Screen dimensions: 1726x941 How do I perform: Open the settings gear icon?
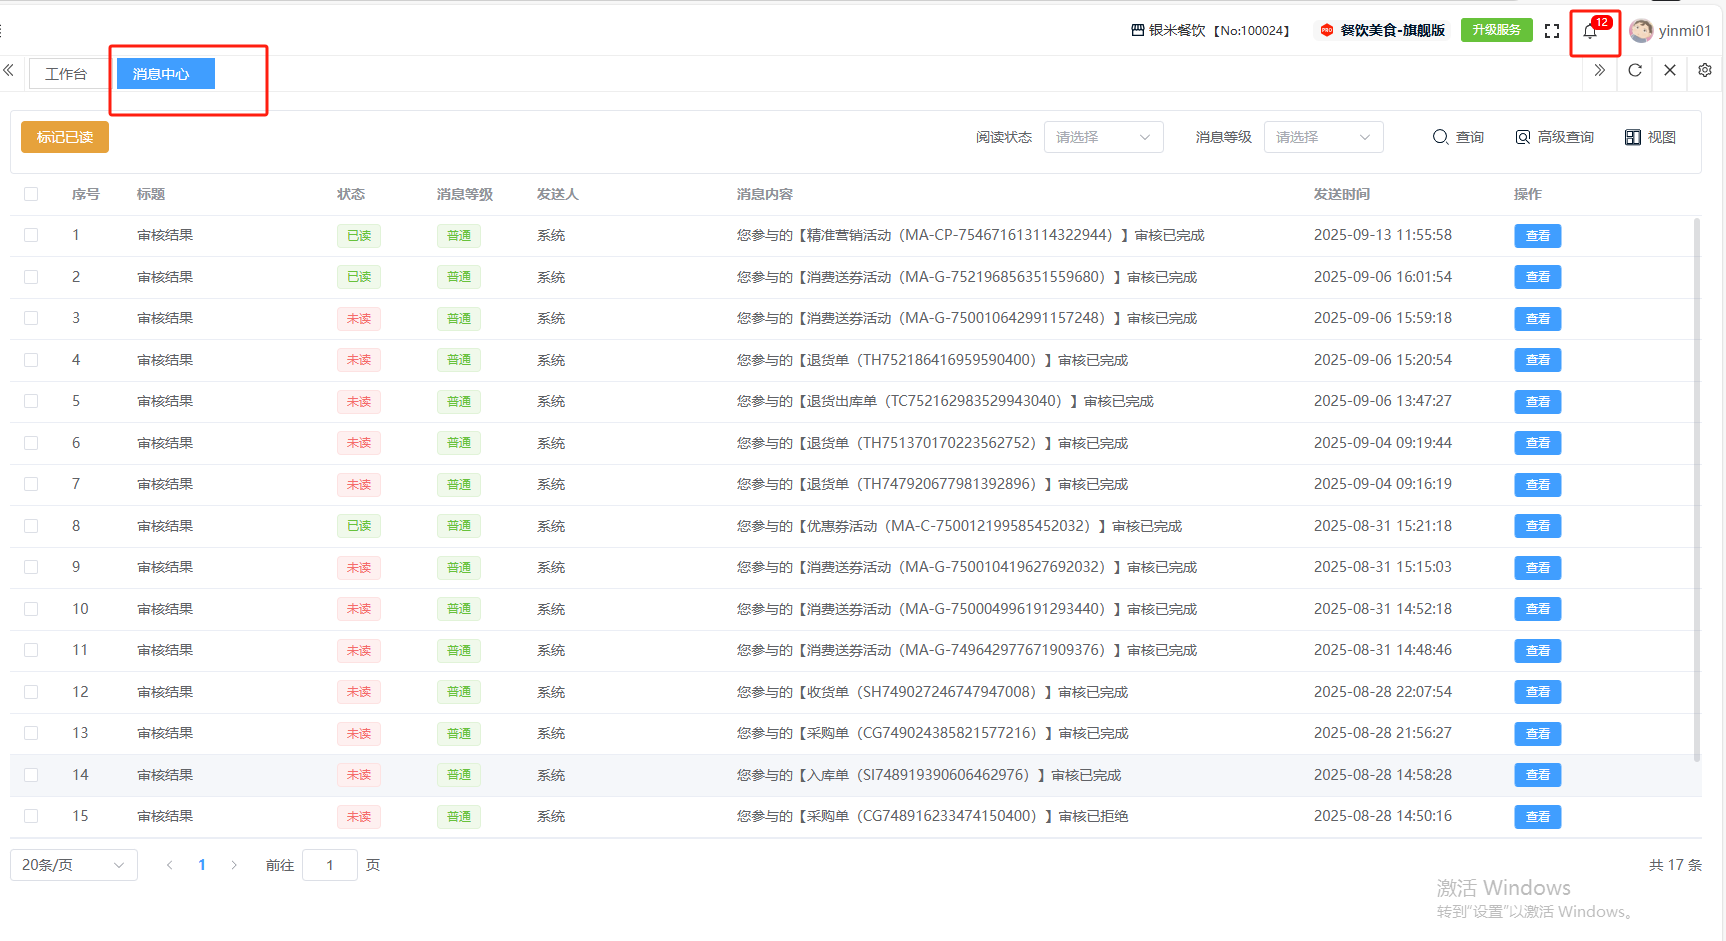click(x=1705, y=70)
